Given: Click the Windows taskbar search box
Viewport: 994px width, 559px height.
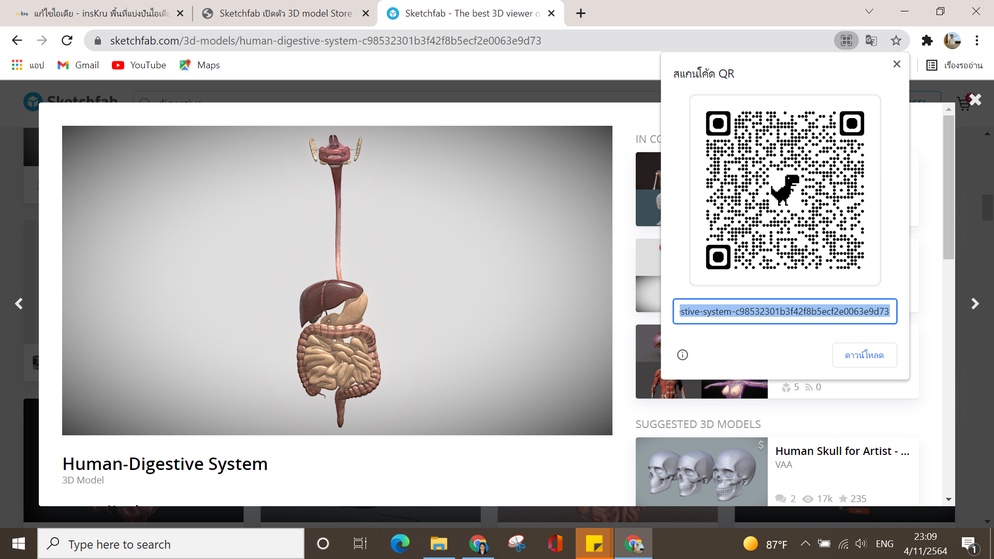Looking at the screenshot, I should (171, 544).
